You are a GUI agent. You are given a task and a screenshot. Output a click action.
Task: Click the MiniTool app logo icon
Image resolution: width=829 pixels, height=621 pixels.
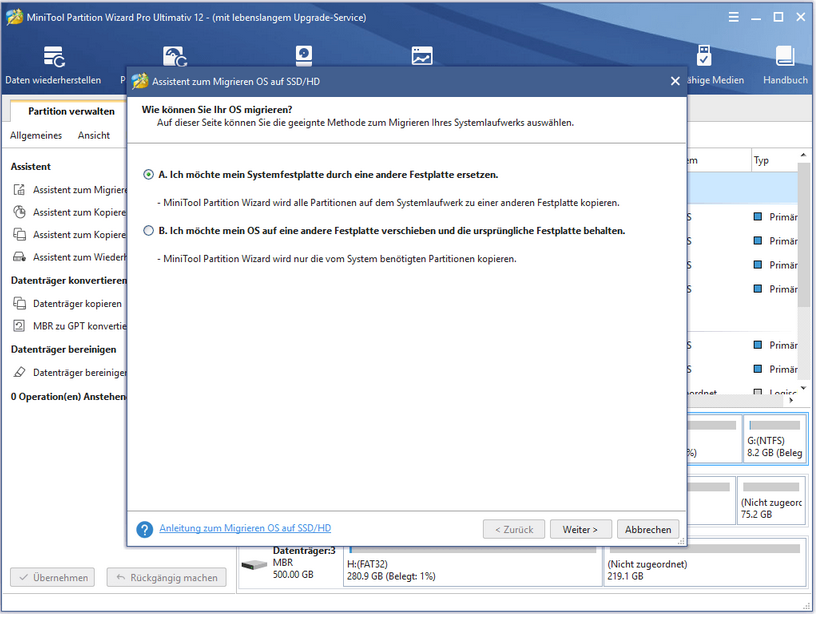tap(14, 17)
